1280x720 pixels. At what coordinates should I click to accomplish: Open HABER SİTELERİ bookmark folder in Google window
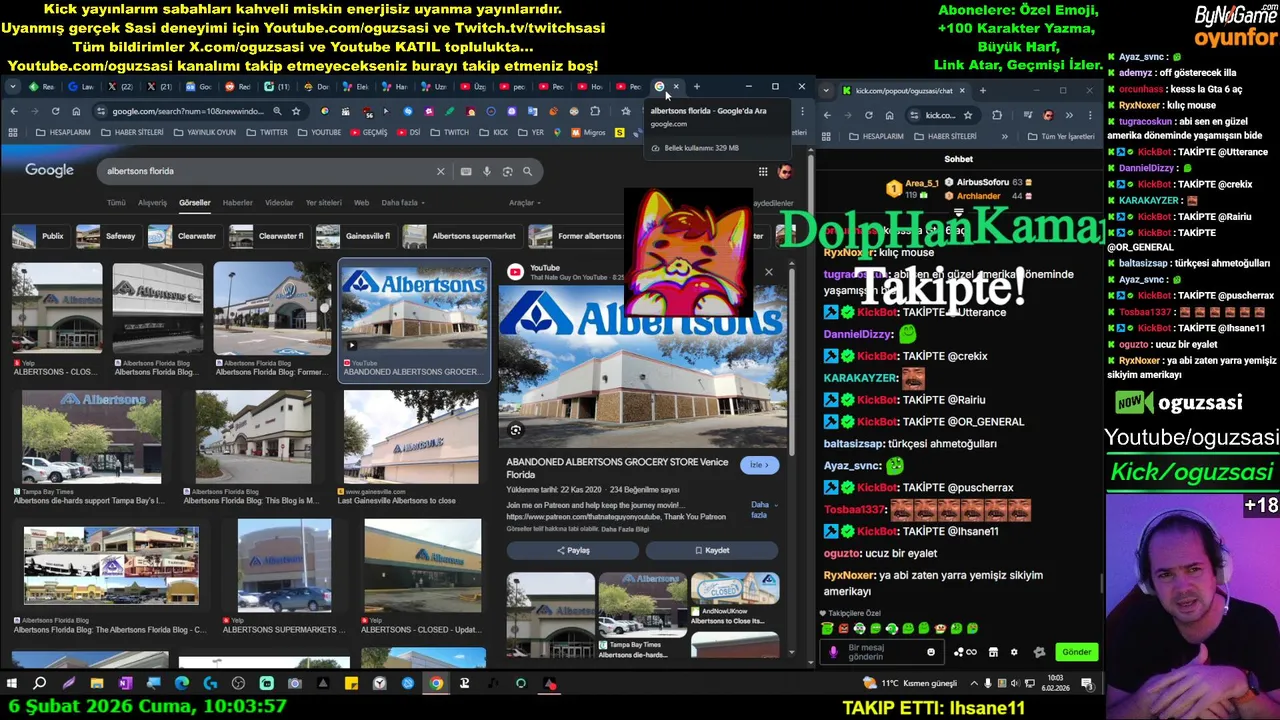(133, 132)
